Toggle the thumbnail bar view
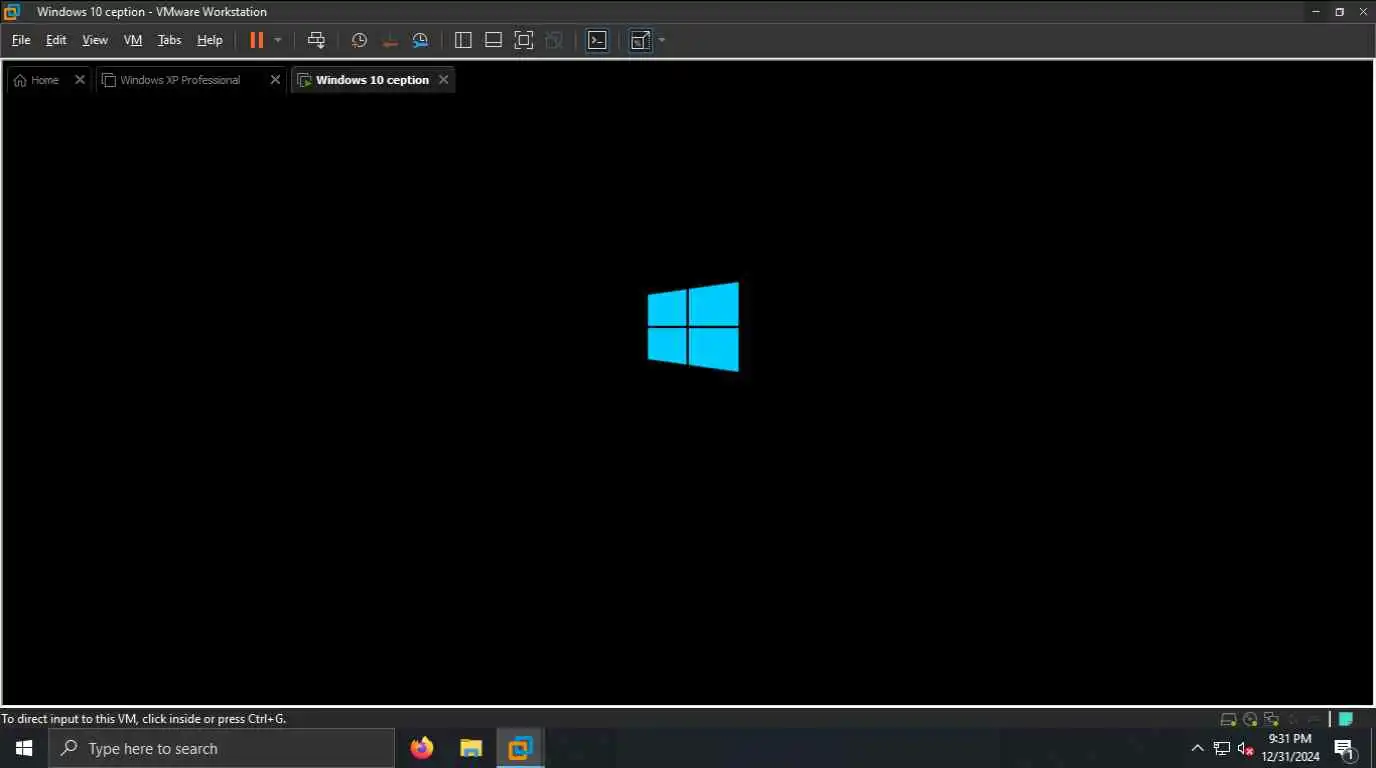 [x=493, y=40]
